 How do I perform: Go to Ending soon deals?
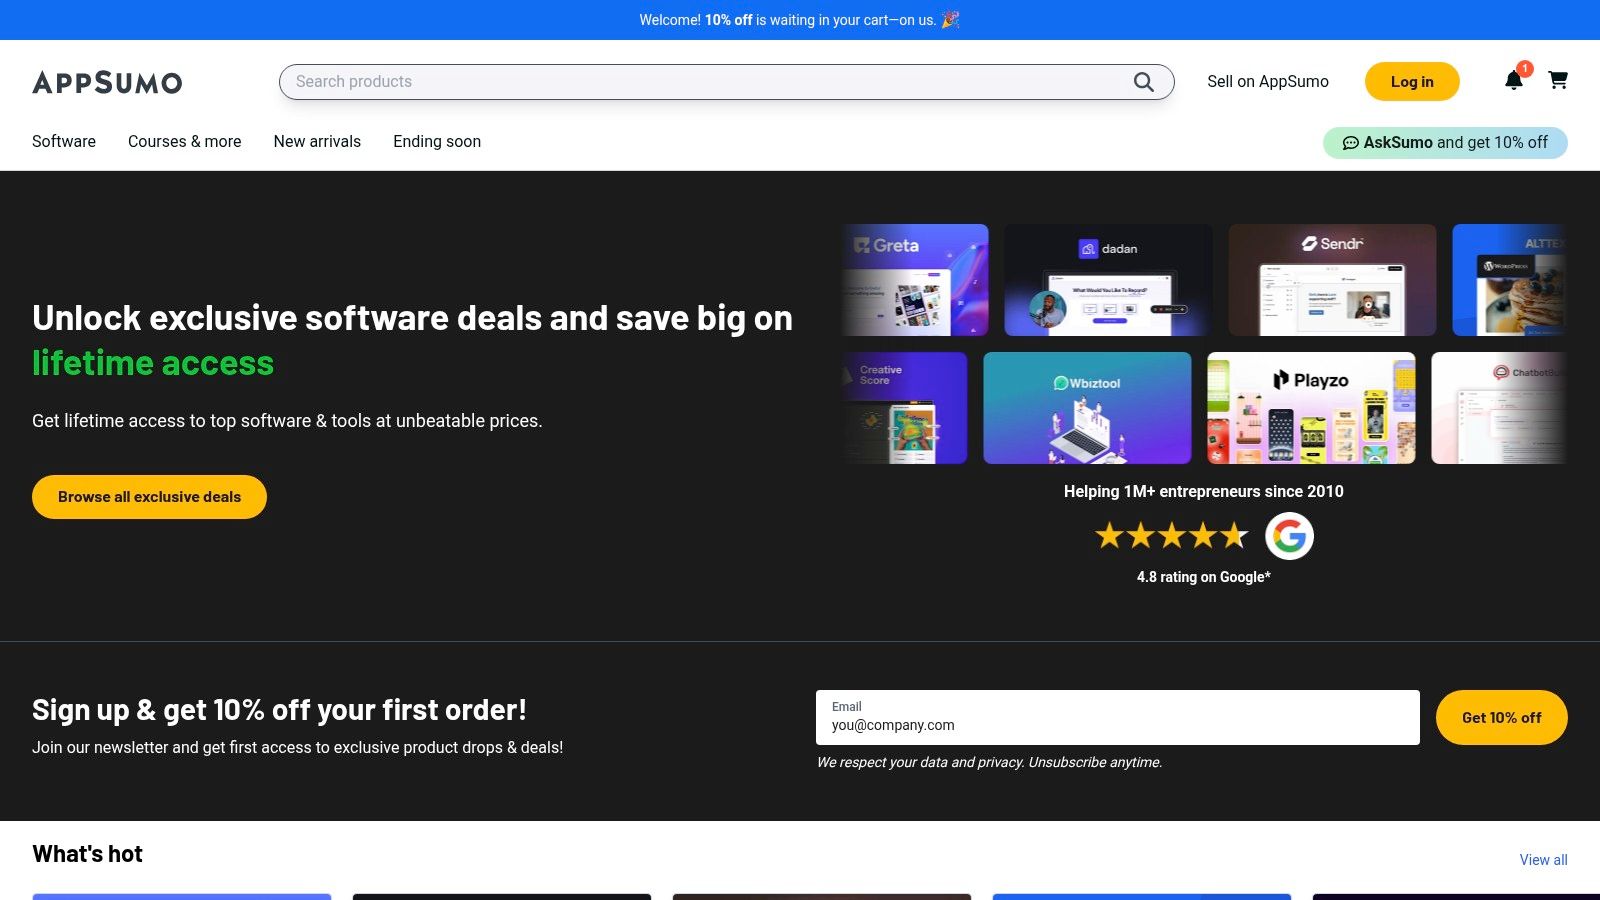click(437, 141)
